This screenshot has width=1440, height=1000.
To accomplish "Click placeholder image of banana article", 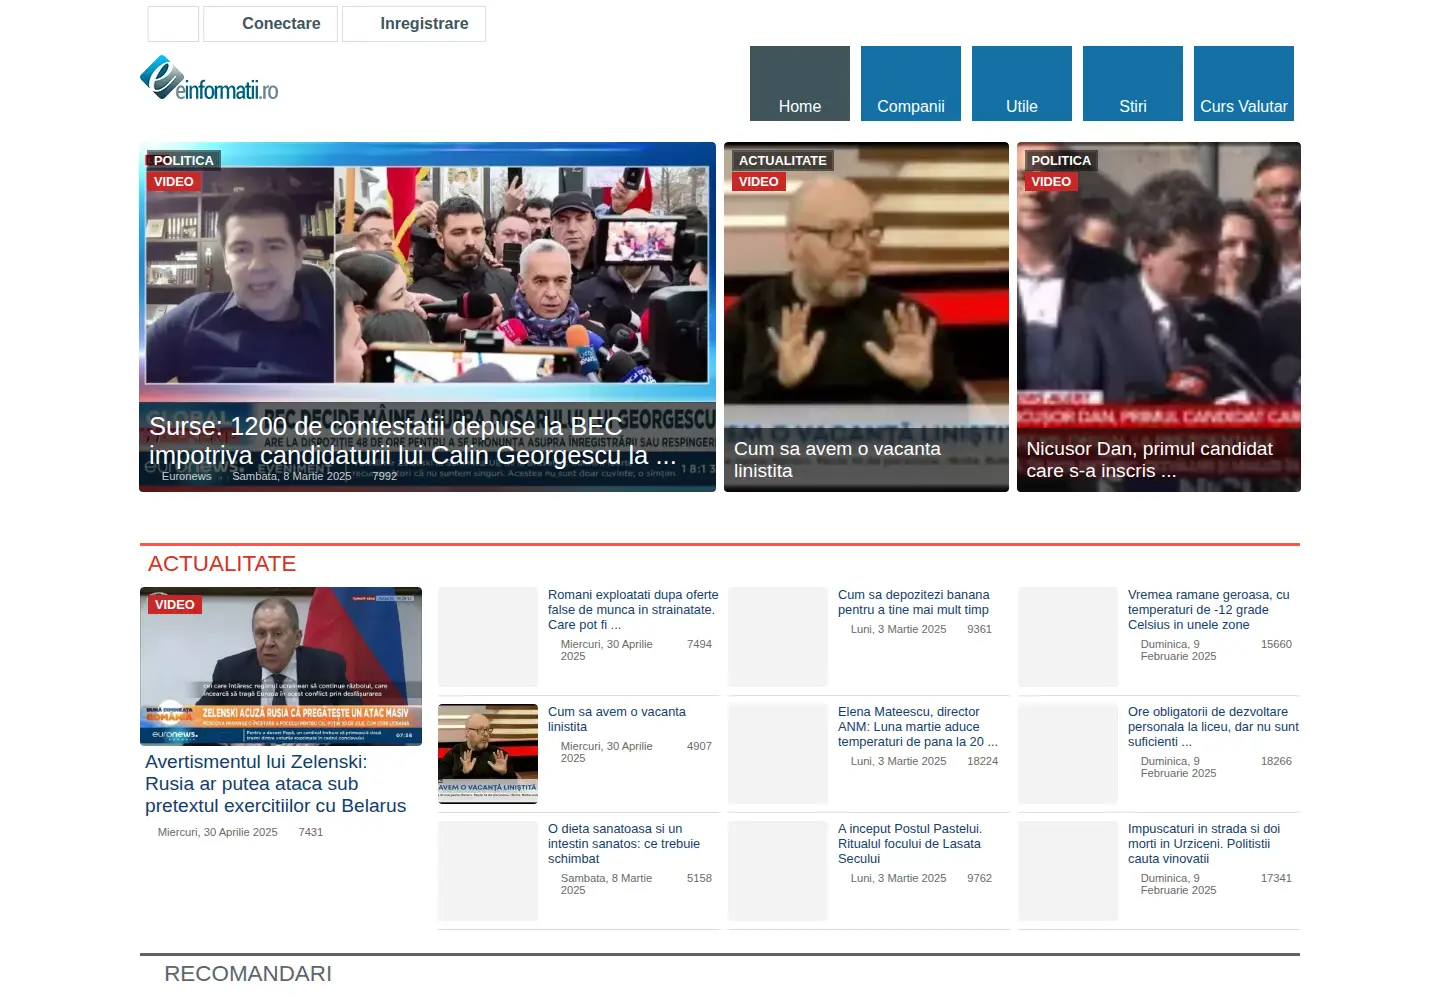I will [x=778, y=637].
